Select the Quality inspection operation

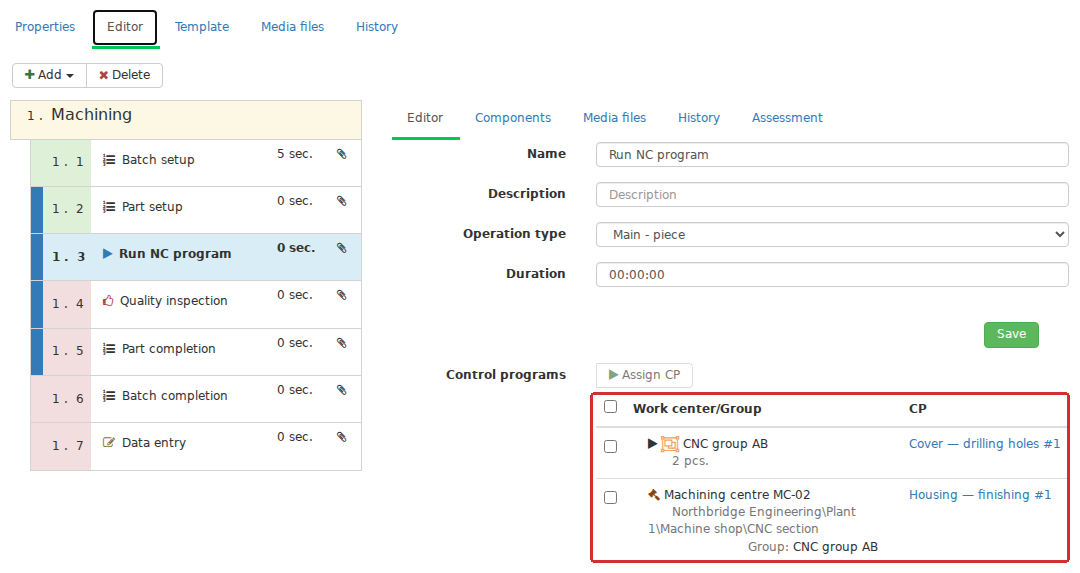pos(196,304)
